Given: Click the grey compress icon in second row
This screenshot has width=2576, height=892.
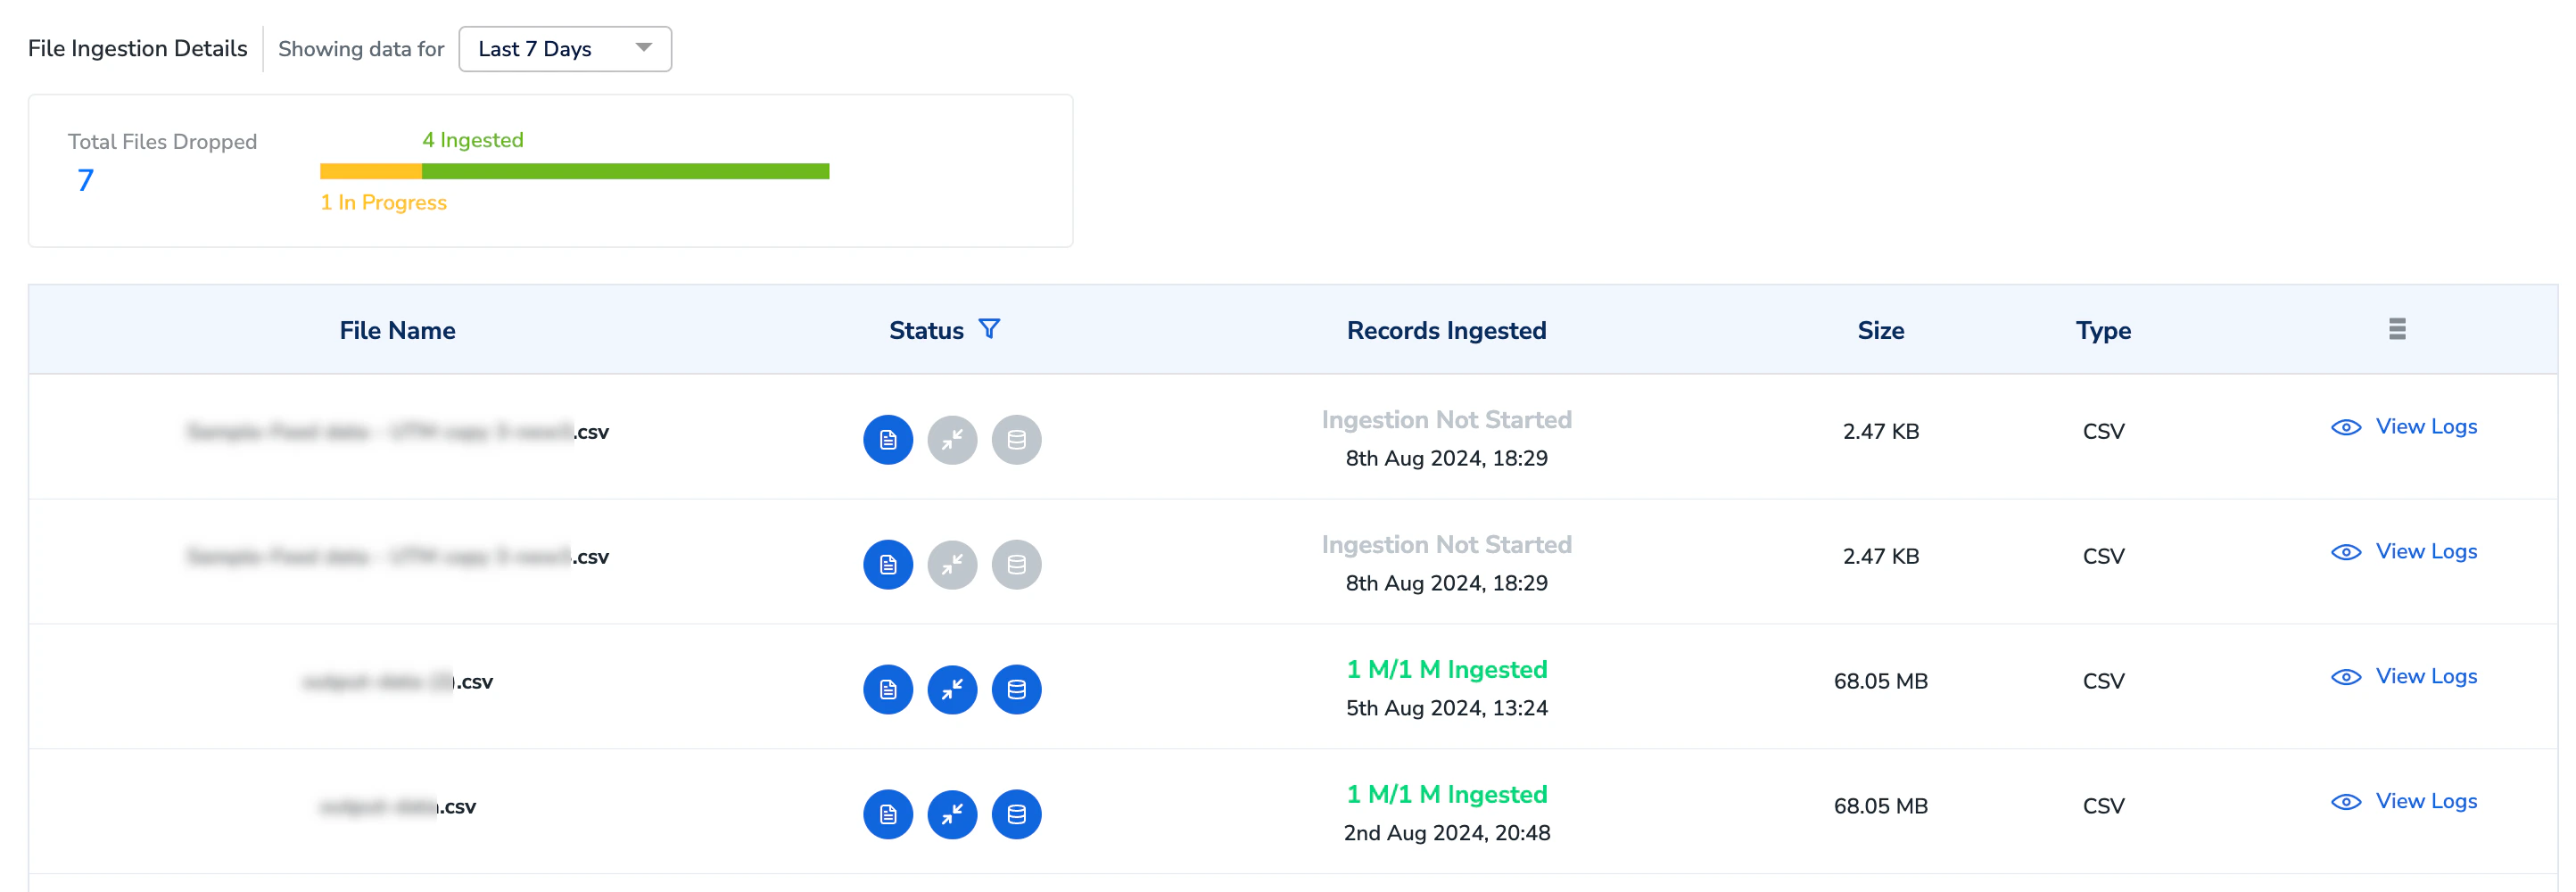Looking at the screenshot, I should (952, 565).
